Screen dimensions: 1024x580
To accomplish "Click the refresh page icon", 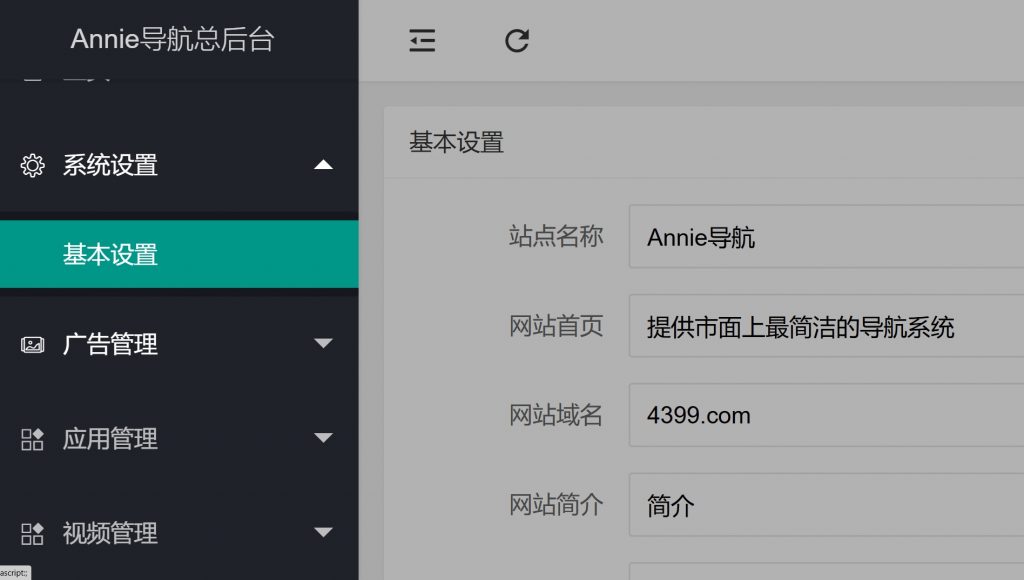I will [517, 40].
